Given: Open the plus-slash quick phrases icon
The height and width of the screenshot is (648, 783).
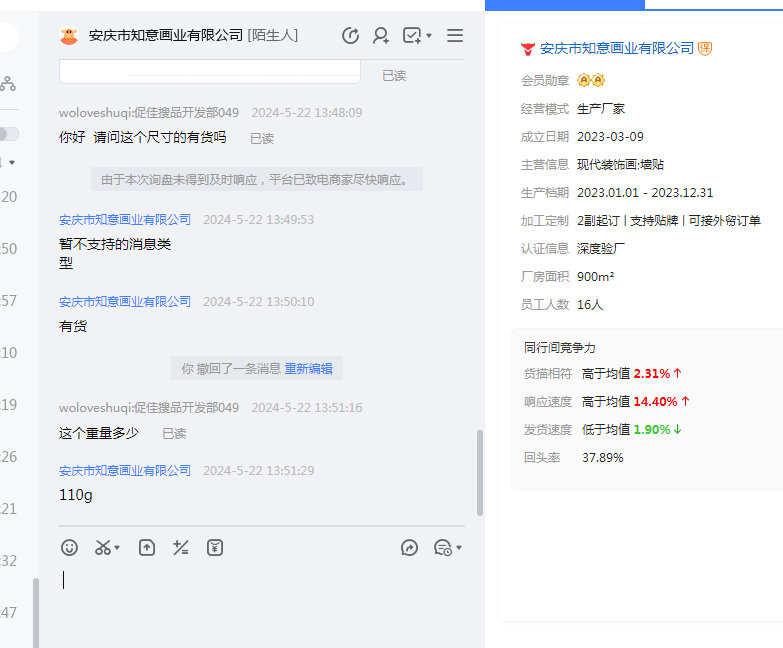Looking at the screenshot, I should click(x=181, y=547).
